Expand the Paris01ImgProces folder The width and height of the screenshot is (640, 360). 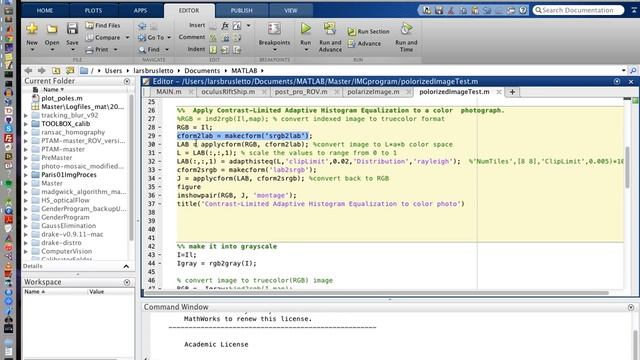[26, 175]
